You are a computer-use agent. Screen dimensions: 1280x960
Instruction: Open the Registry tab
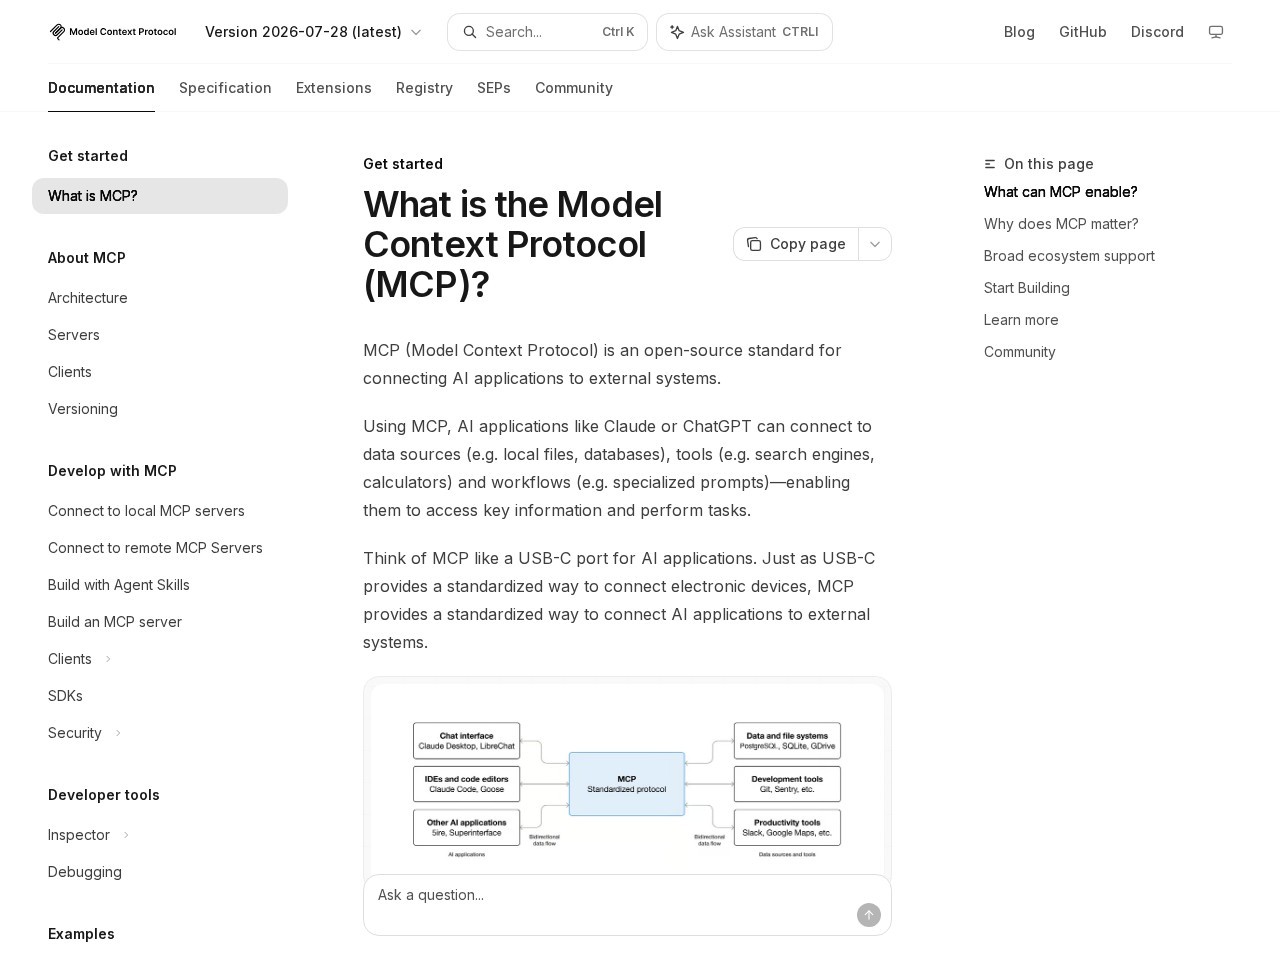tap(424, 88)
